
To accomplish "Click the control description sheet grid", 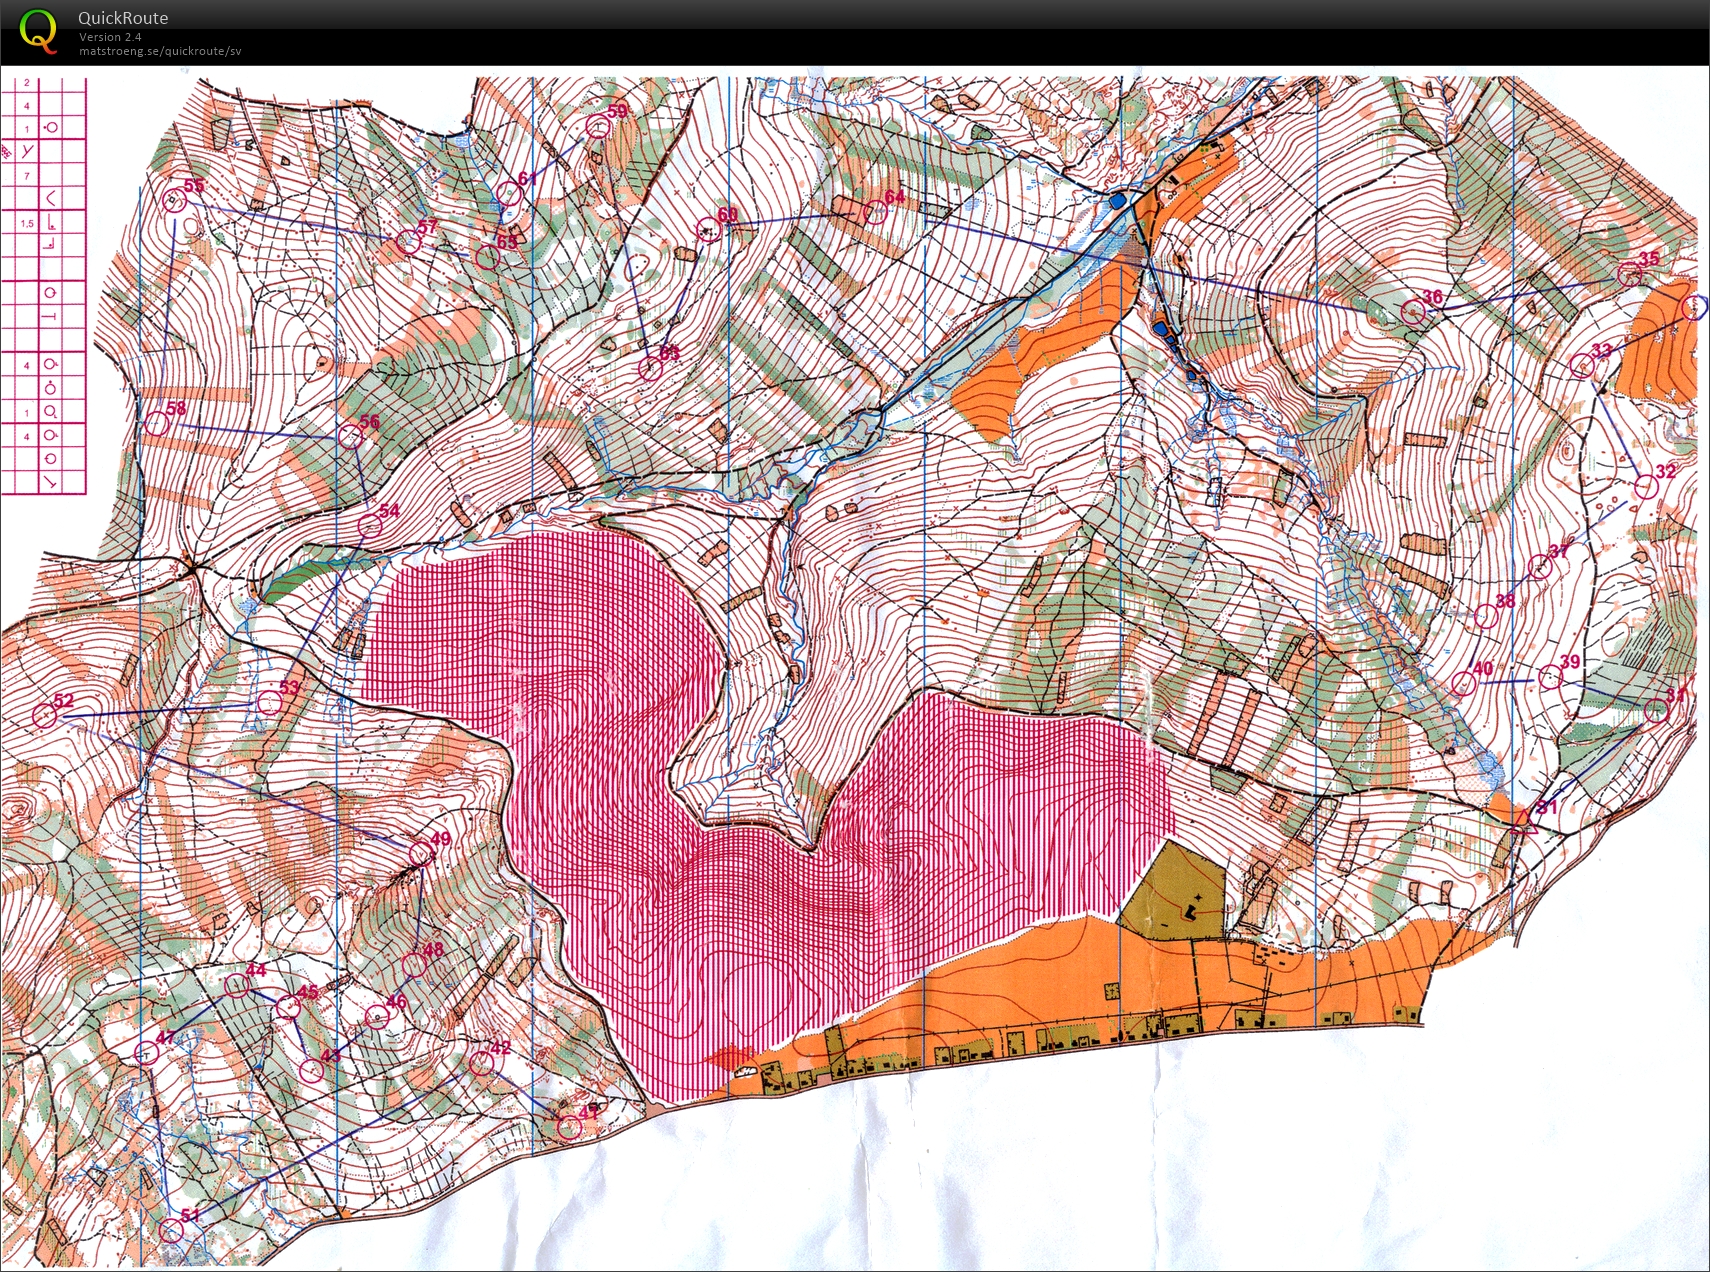I will [43, 285].
